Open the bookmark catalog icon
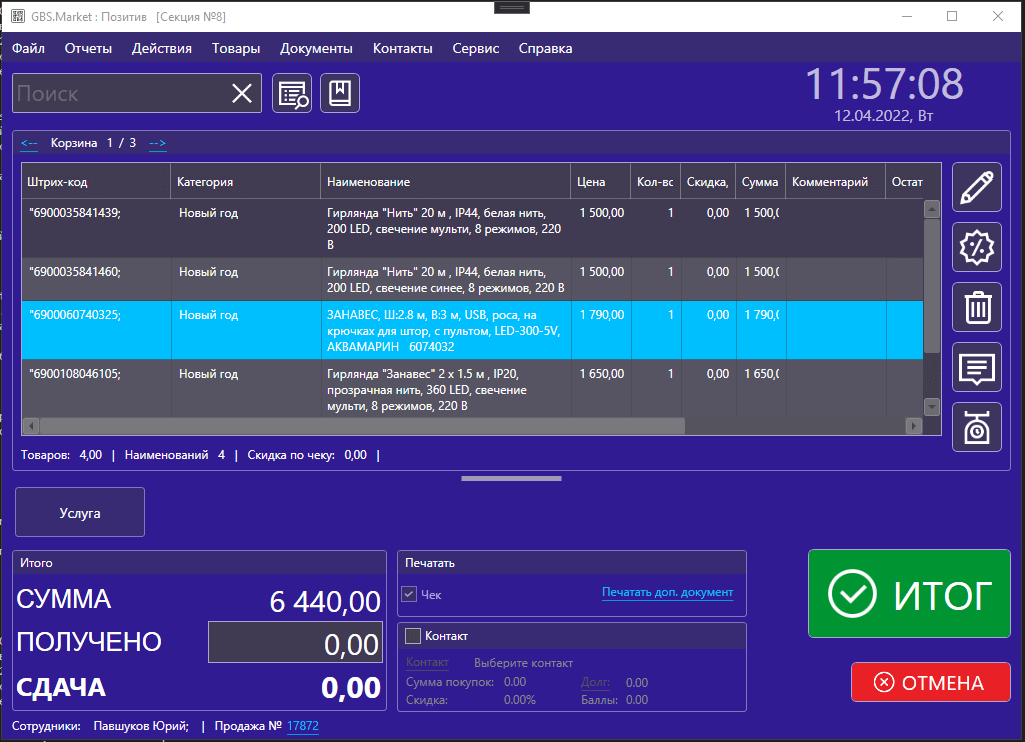The image size is (1025, 742). pos(340,94)
